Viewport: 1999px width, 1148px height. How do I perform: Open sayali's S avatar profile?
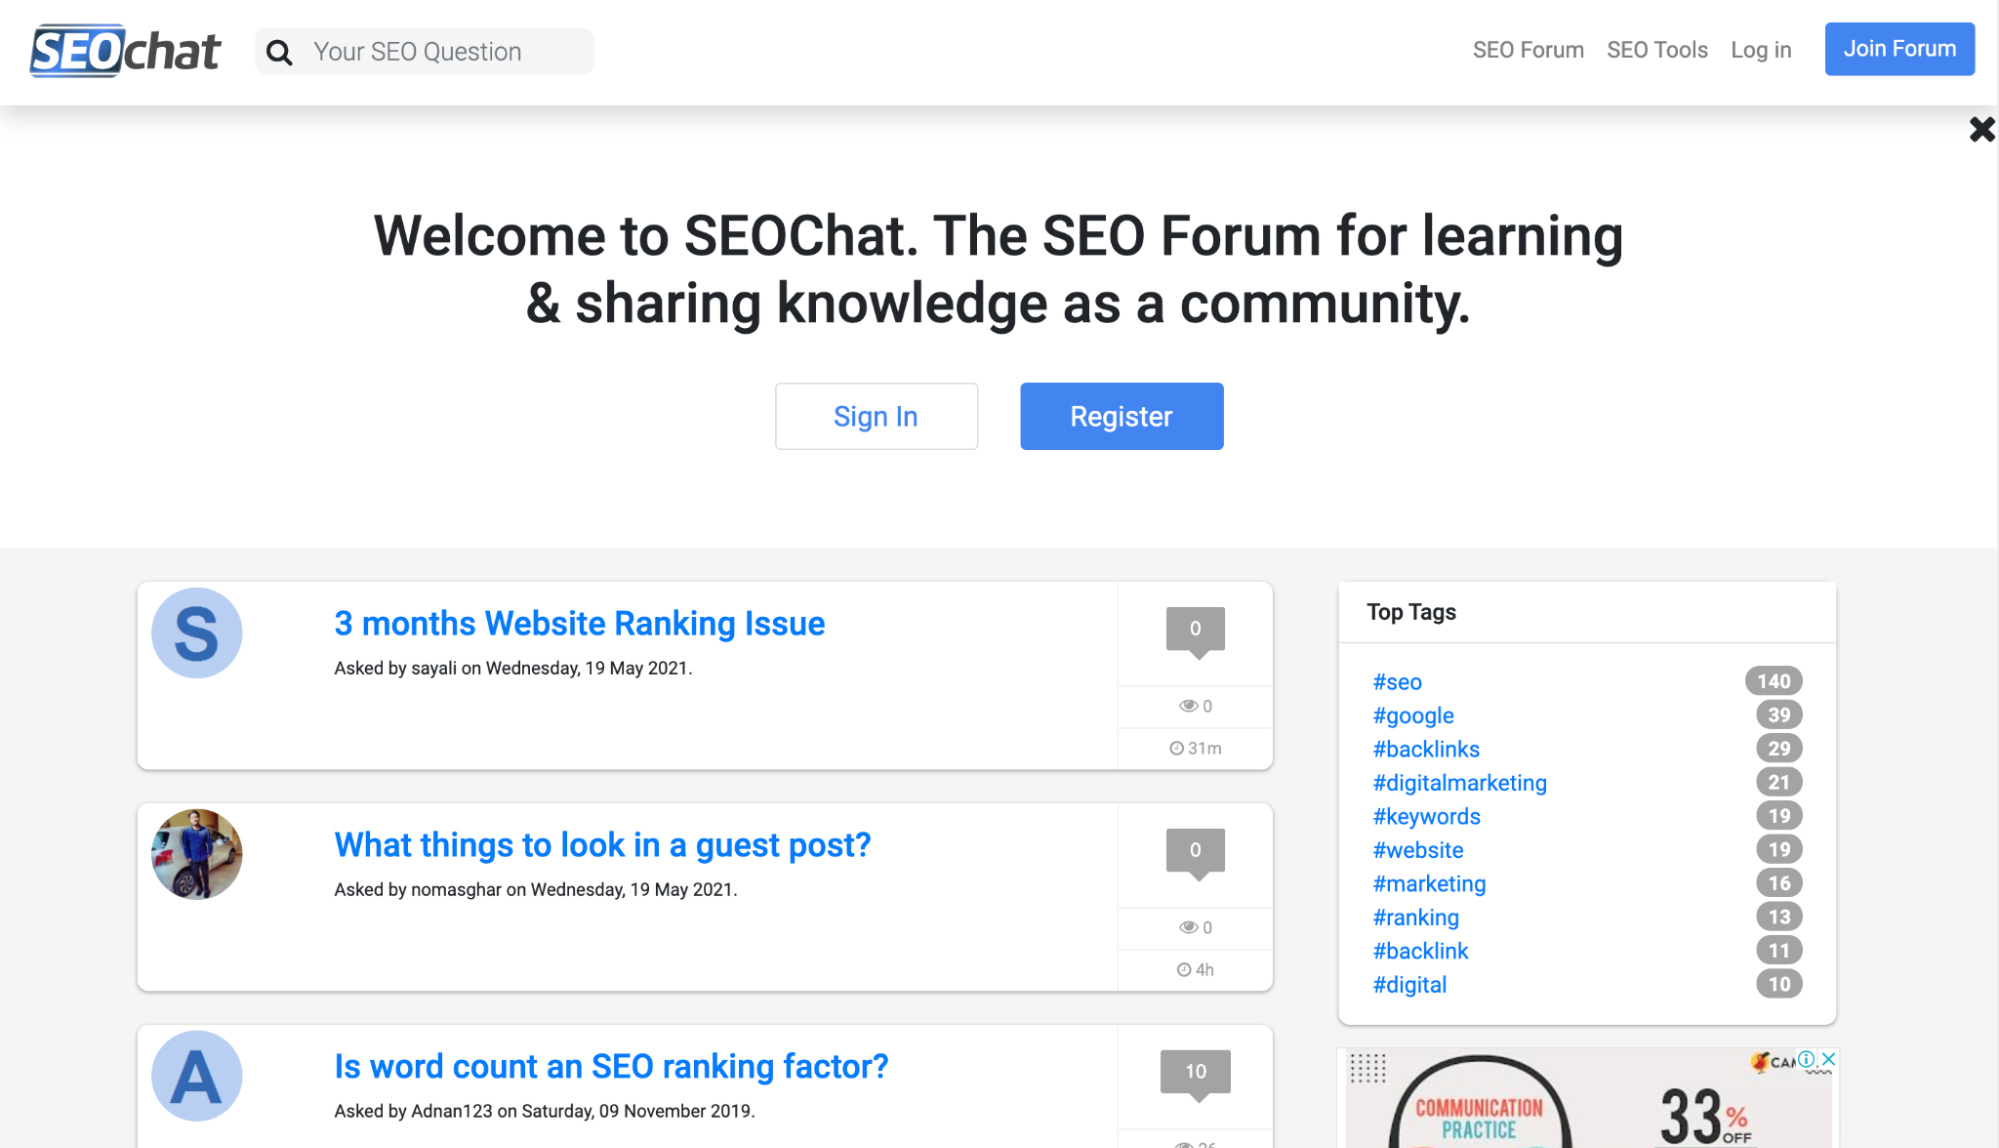point(197,633)
